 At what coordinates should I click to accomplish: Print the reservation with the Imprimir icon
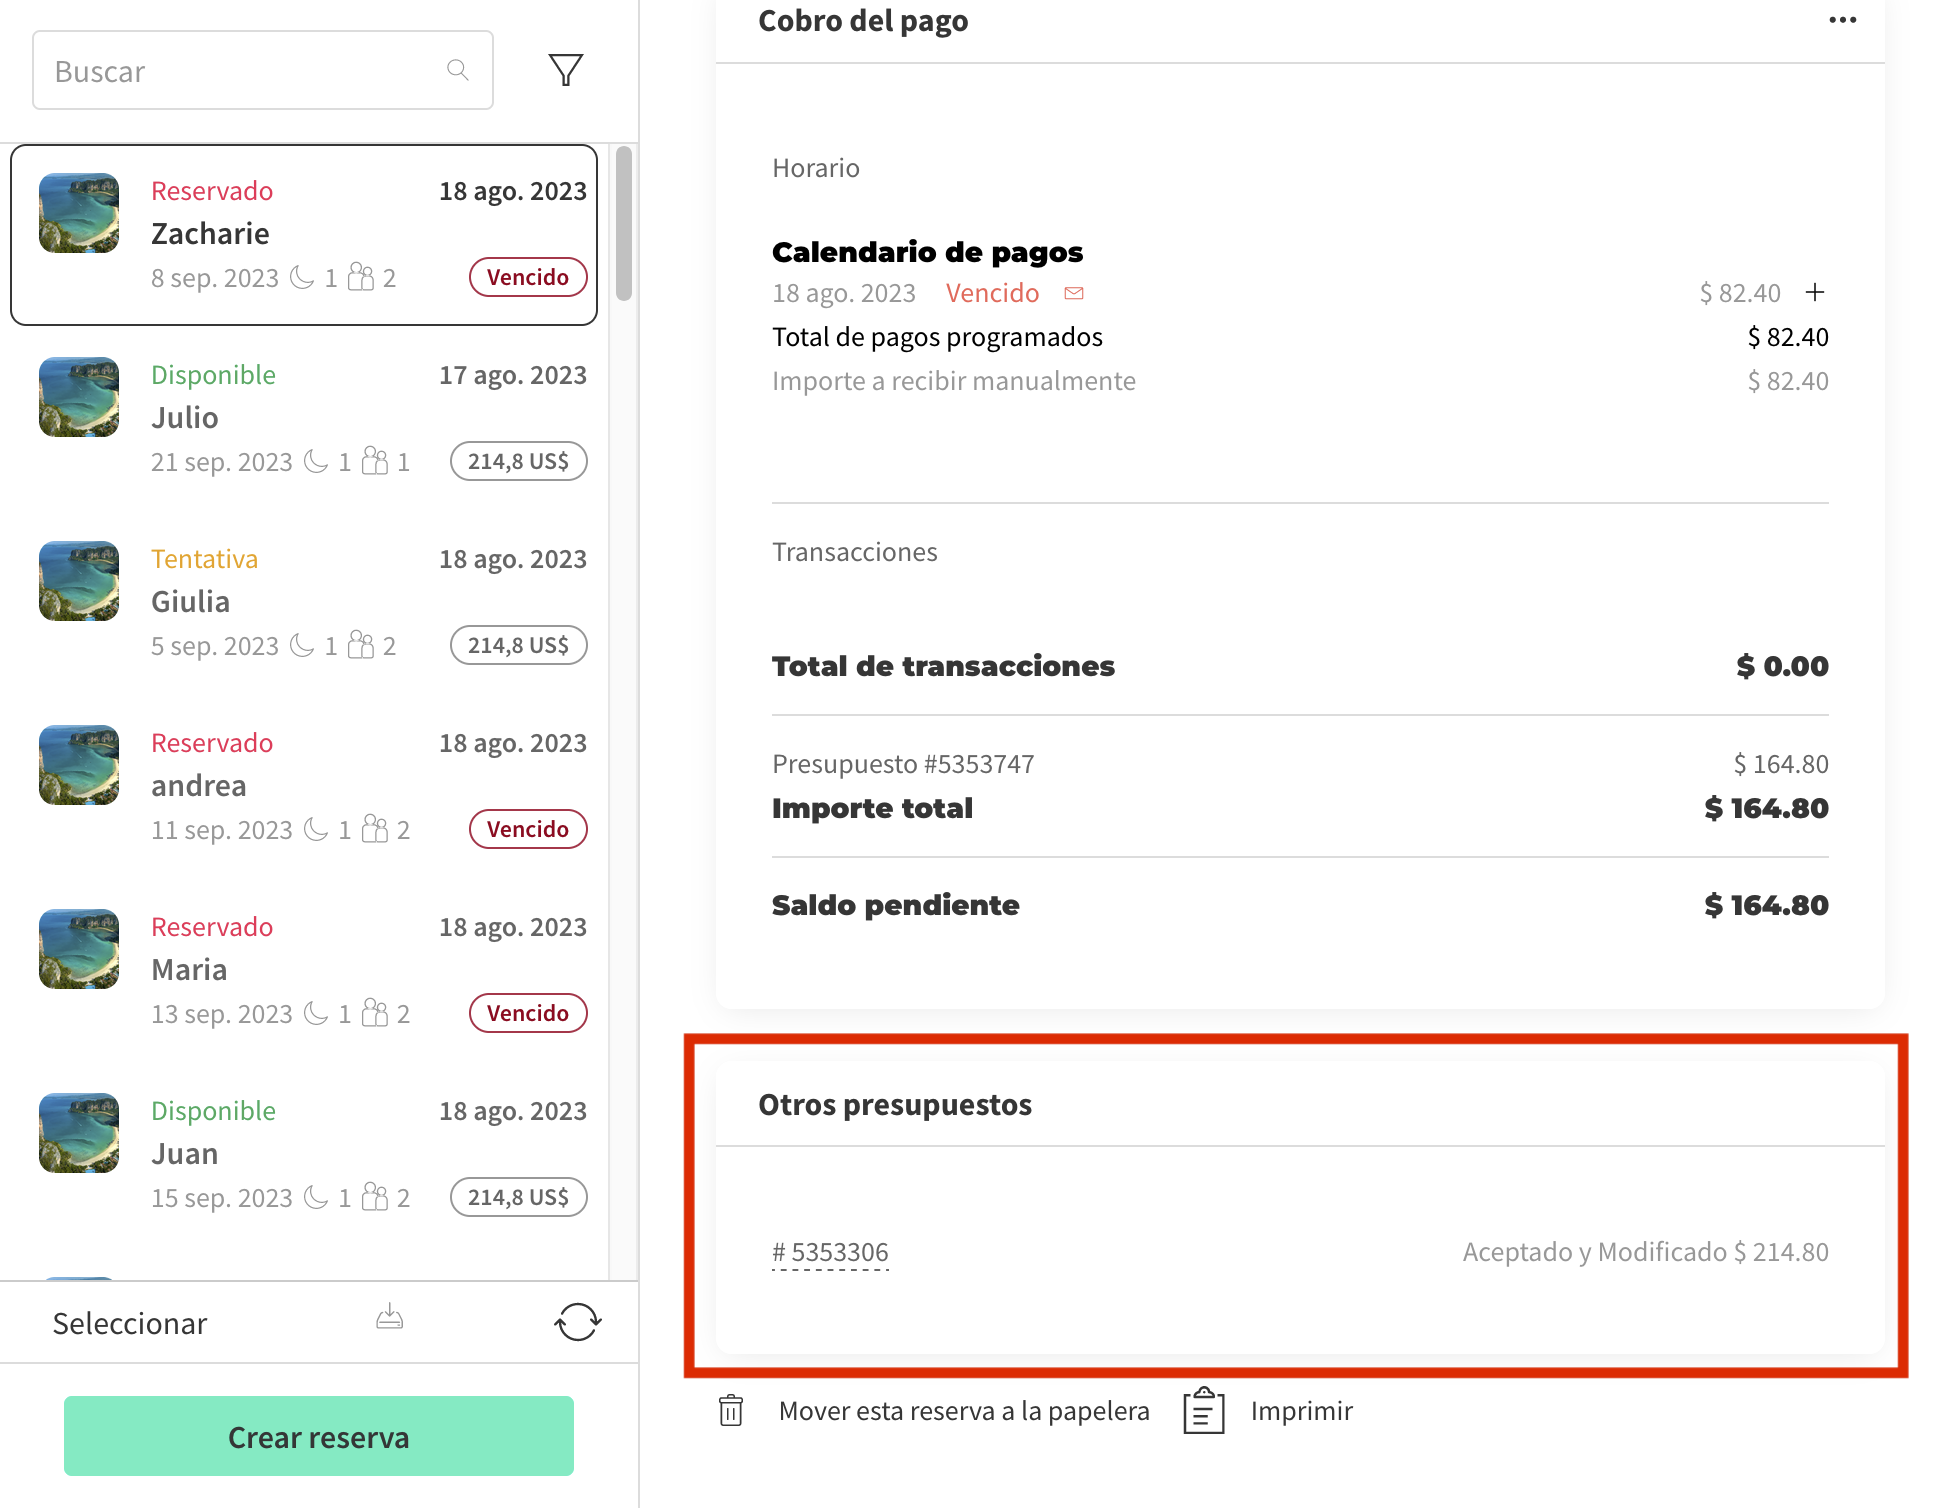[1204, 1410]
